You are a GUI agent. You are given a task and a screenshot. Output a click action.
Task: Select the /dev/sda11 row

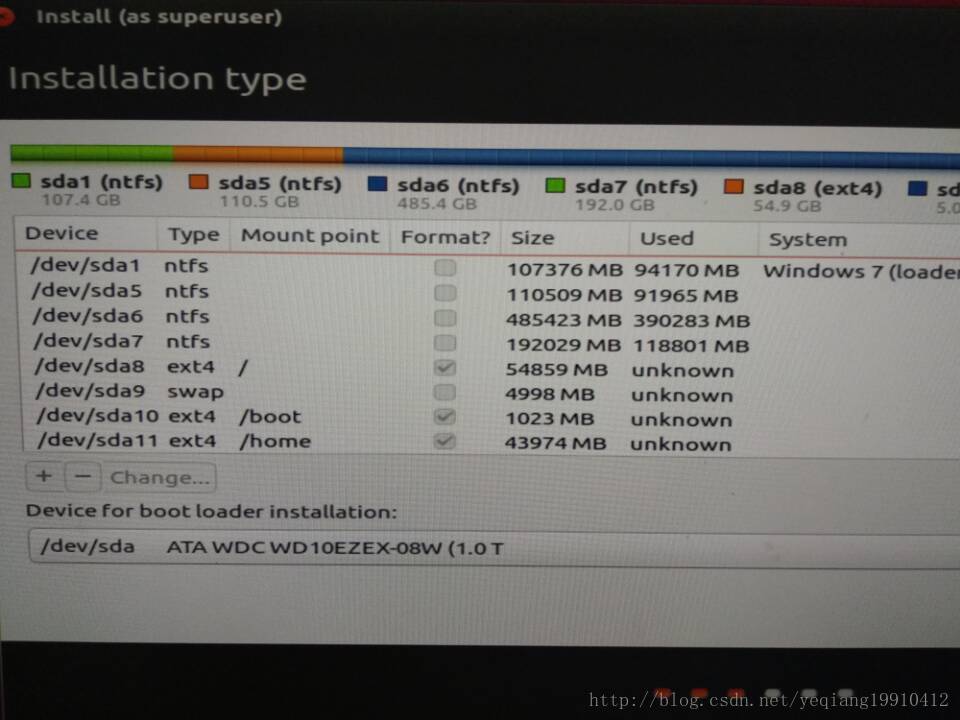(x=490, y=441)
